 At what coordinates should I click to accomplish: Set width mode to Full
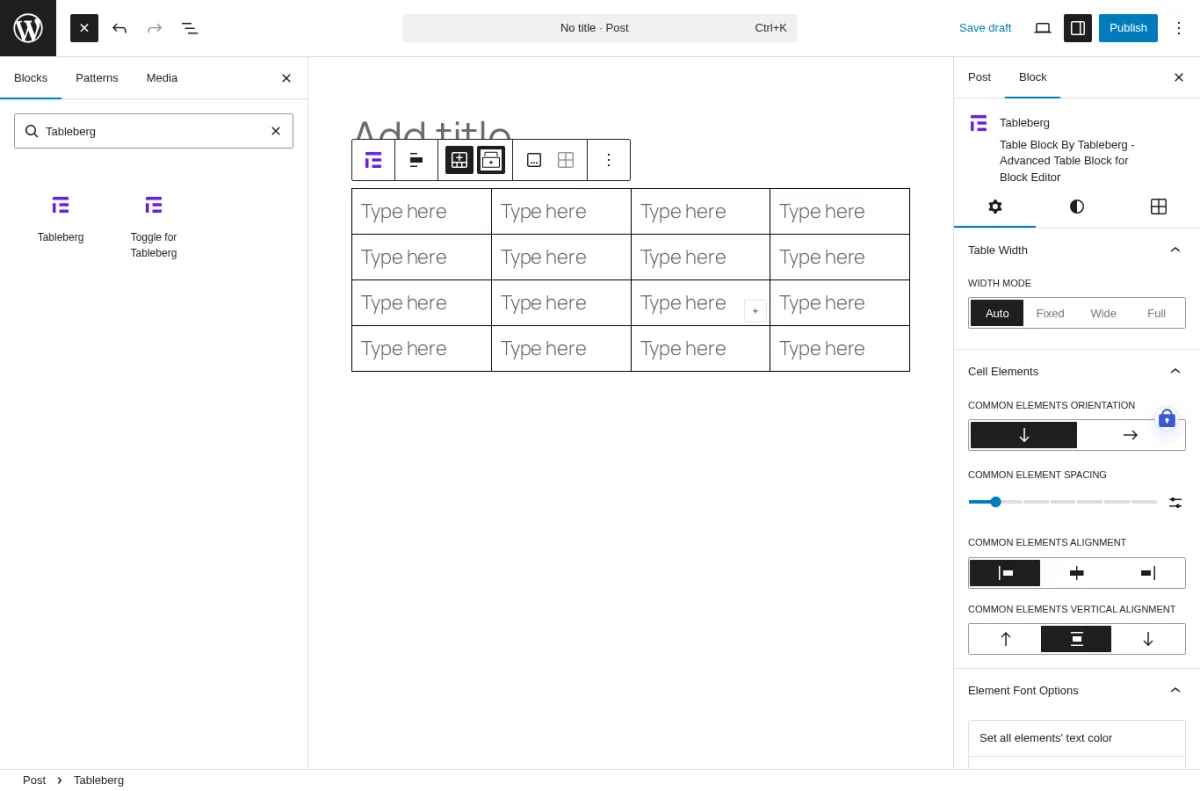(x=1156, y=313)
